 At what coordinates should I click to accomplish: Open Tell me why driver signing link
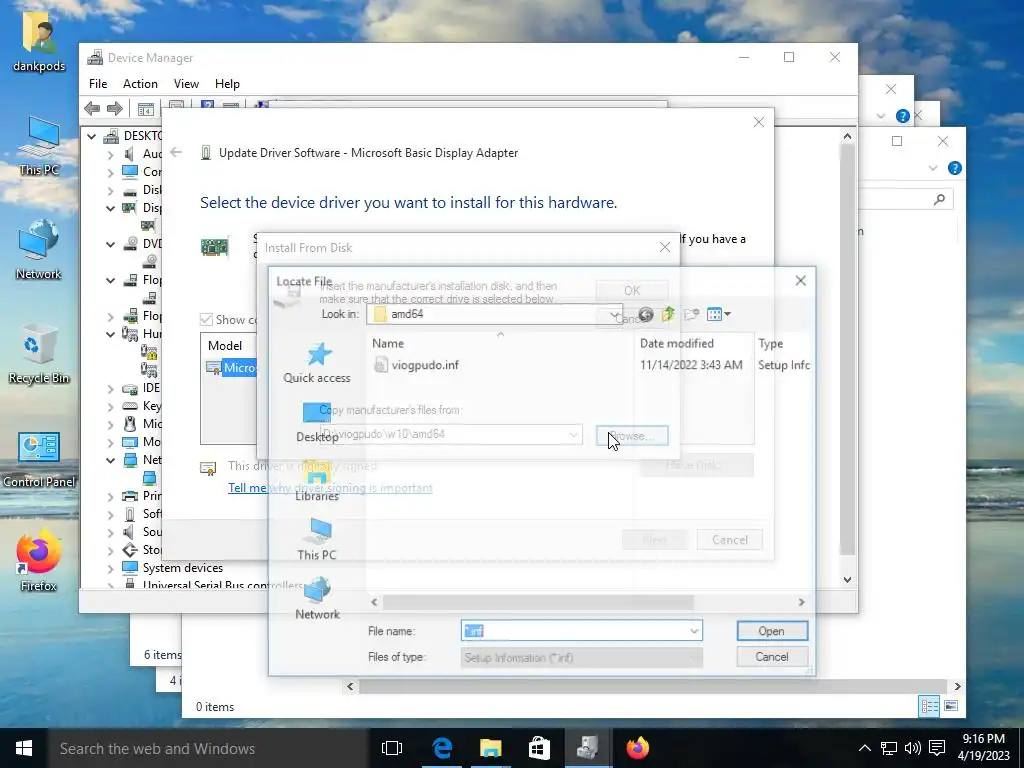click(x=330, y=488)
